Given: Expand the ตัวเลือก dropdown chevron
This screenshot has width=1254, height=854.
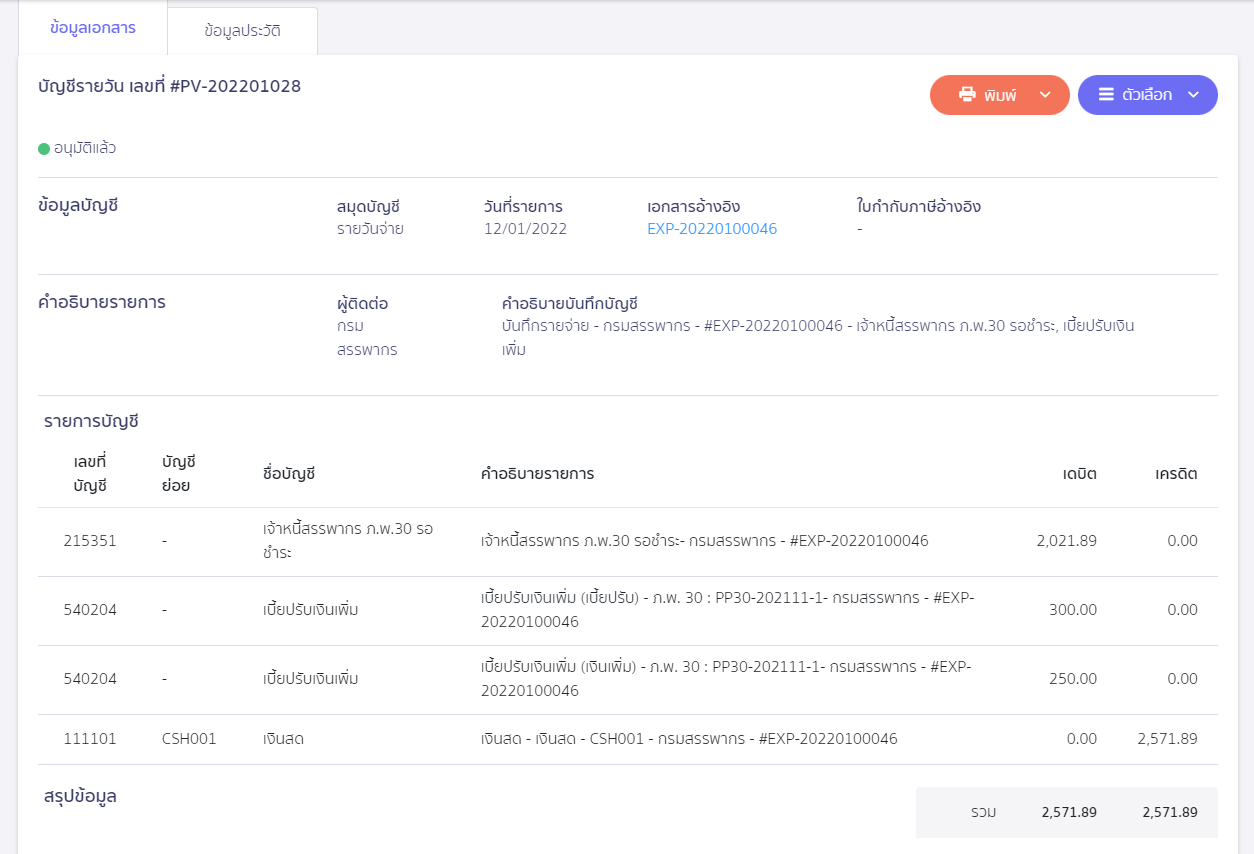Looking at the screenshot, I should pyautogui.click(x=1193, y=95).
